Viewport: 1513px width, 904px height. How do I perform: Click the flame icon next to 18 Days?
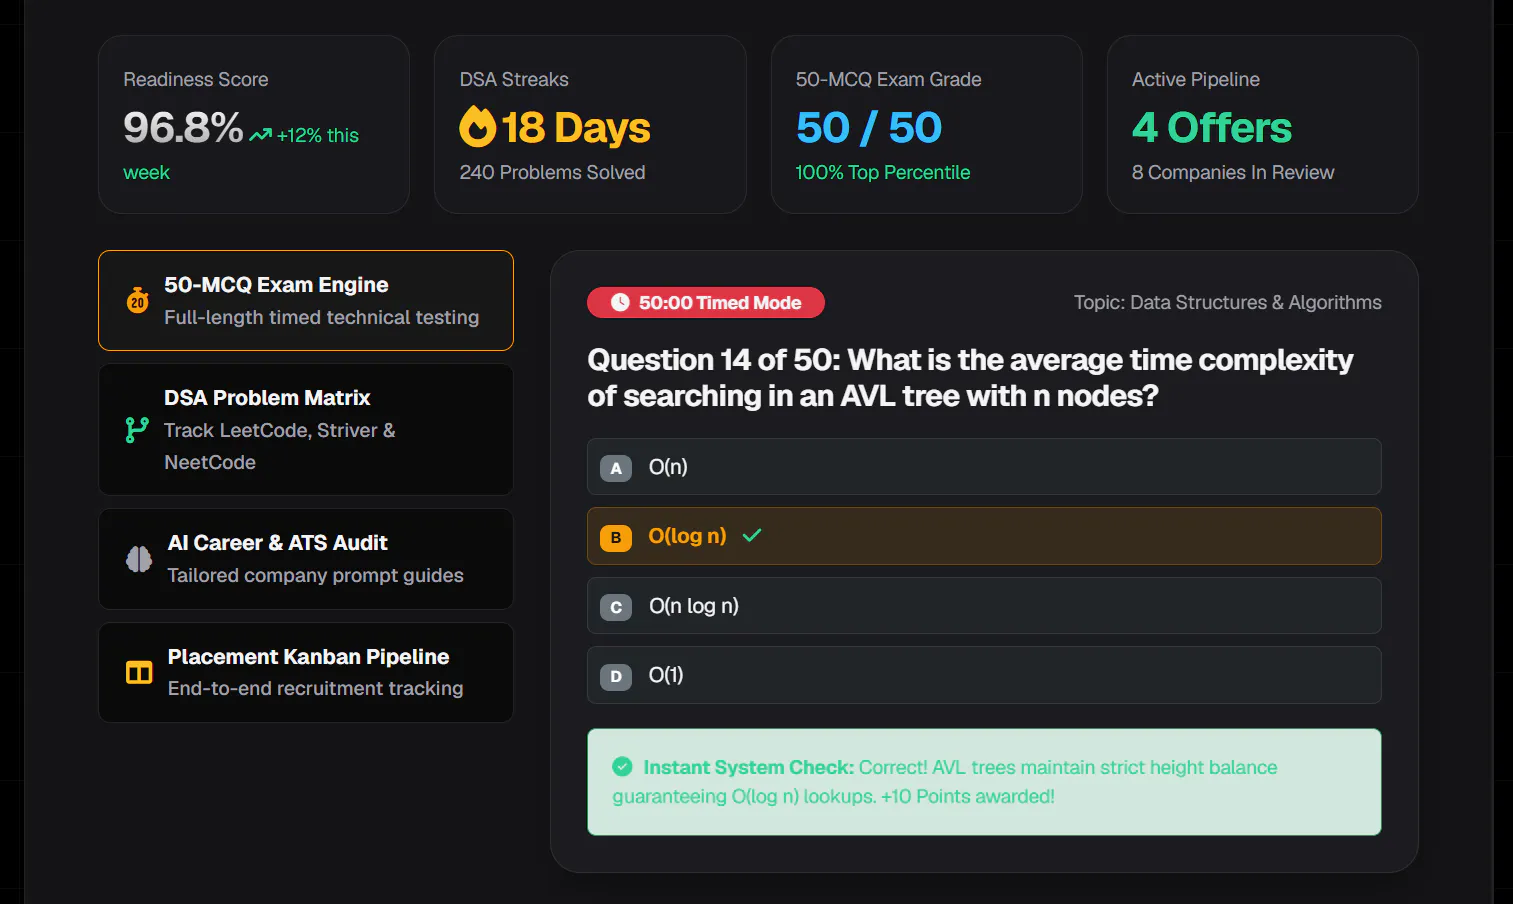478,127
